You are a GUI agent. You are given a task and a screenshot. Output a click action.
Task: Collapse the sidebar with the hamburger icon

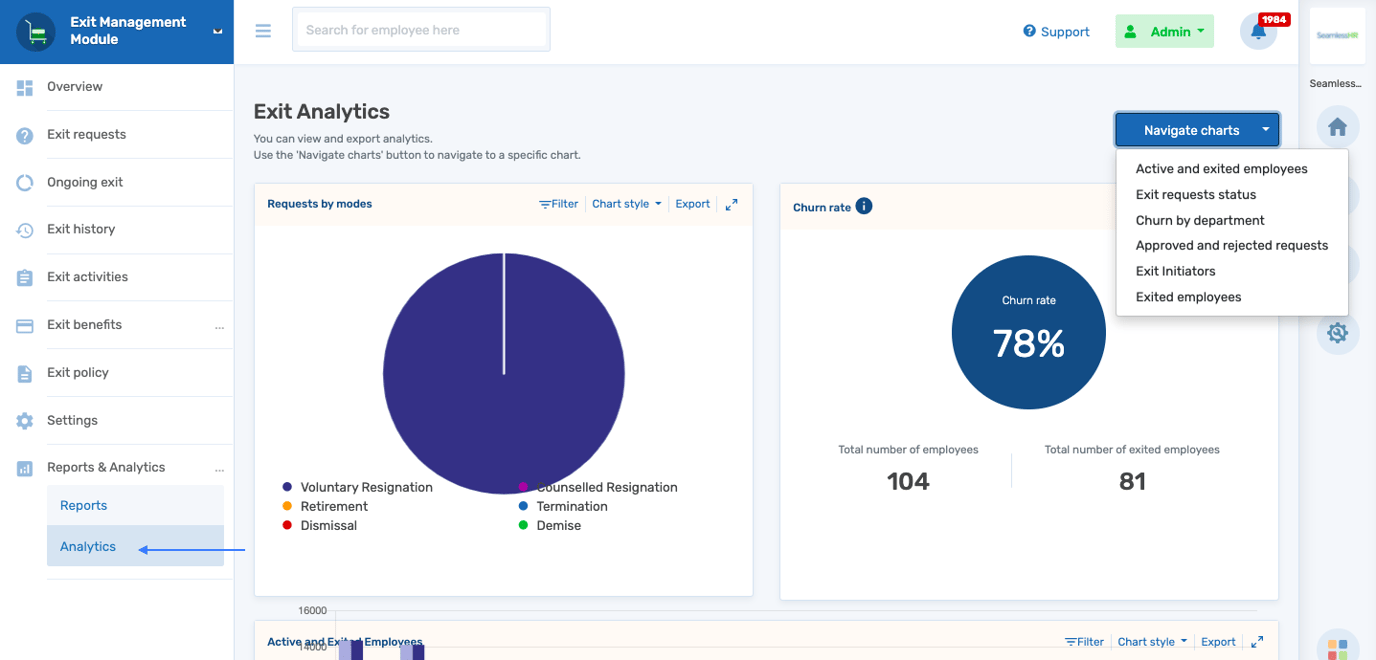[263, 30]
